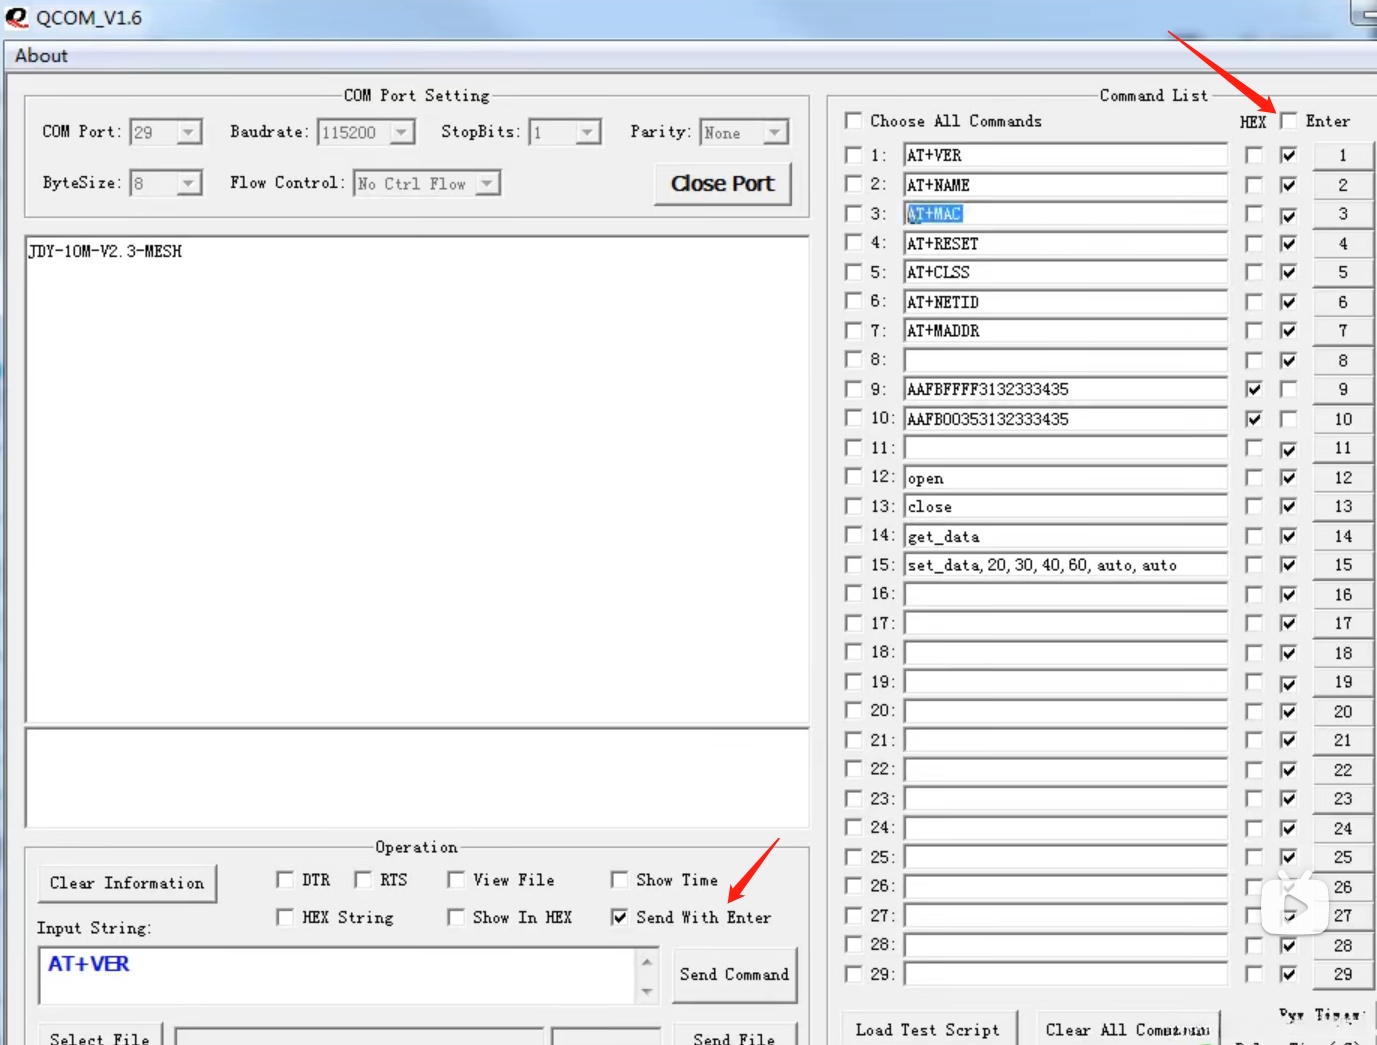Uncheck the Send With Enter checkbox

pyautogui.click(x=619, y=917)
